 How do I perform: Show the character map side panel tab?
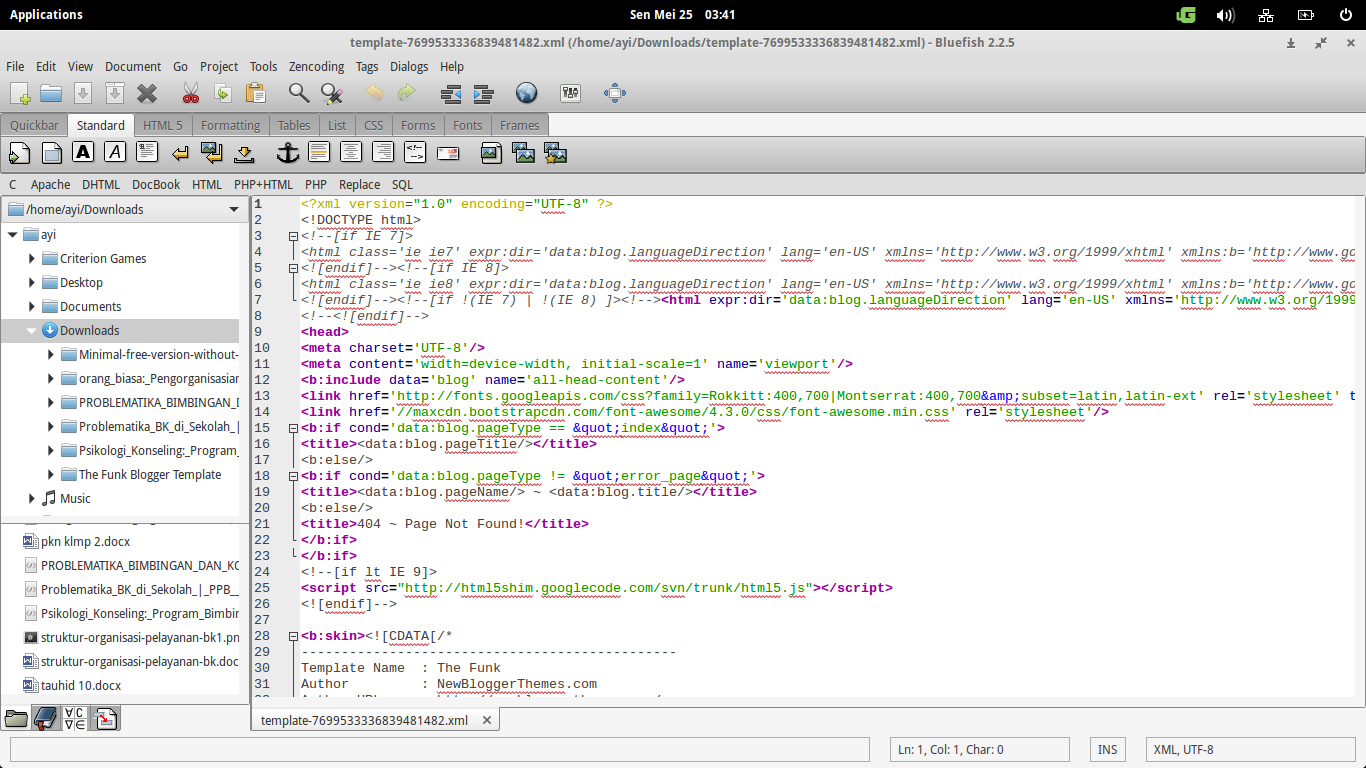tap(75, 718)
